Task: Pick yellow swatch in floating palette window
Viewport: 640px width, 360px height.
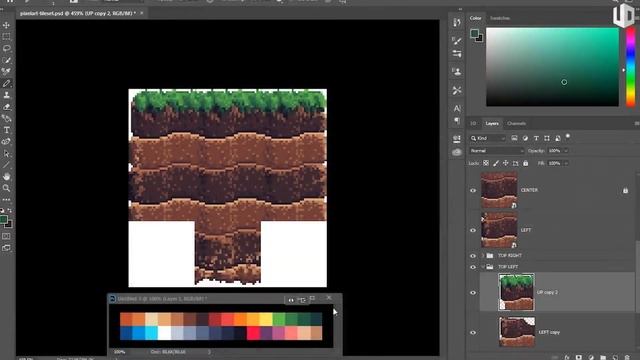Action: point(266,319)
